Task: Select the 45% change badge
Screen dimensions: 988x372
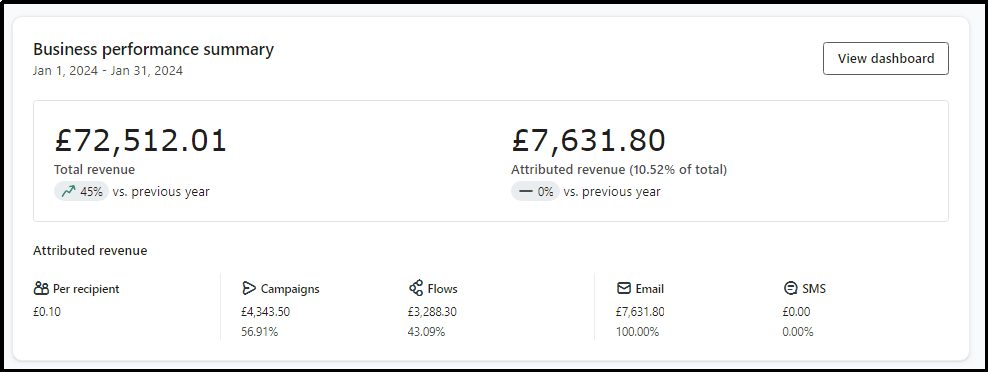Action: tap(81, 192)
